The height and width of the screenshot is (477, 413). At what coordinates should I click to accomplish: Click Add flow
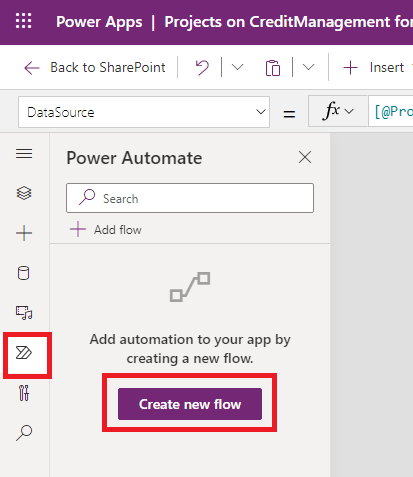(x=106, y=230)
